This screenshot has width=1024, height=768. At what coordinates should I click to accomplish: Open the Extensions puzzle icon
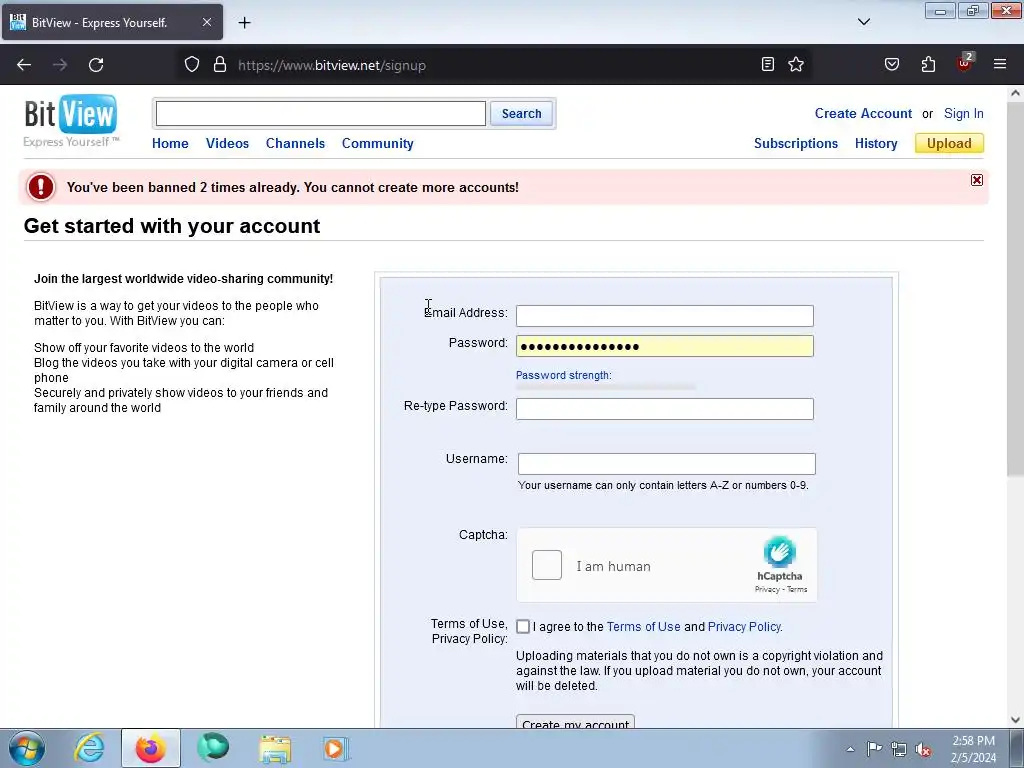pyautogui.click(x=928, y=64)
